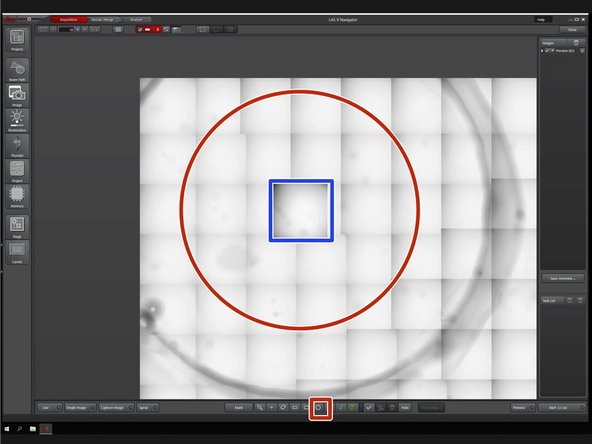Select the ellipse region tool left of circle

306,407
